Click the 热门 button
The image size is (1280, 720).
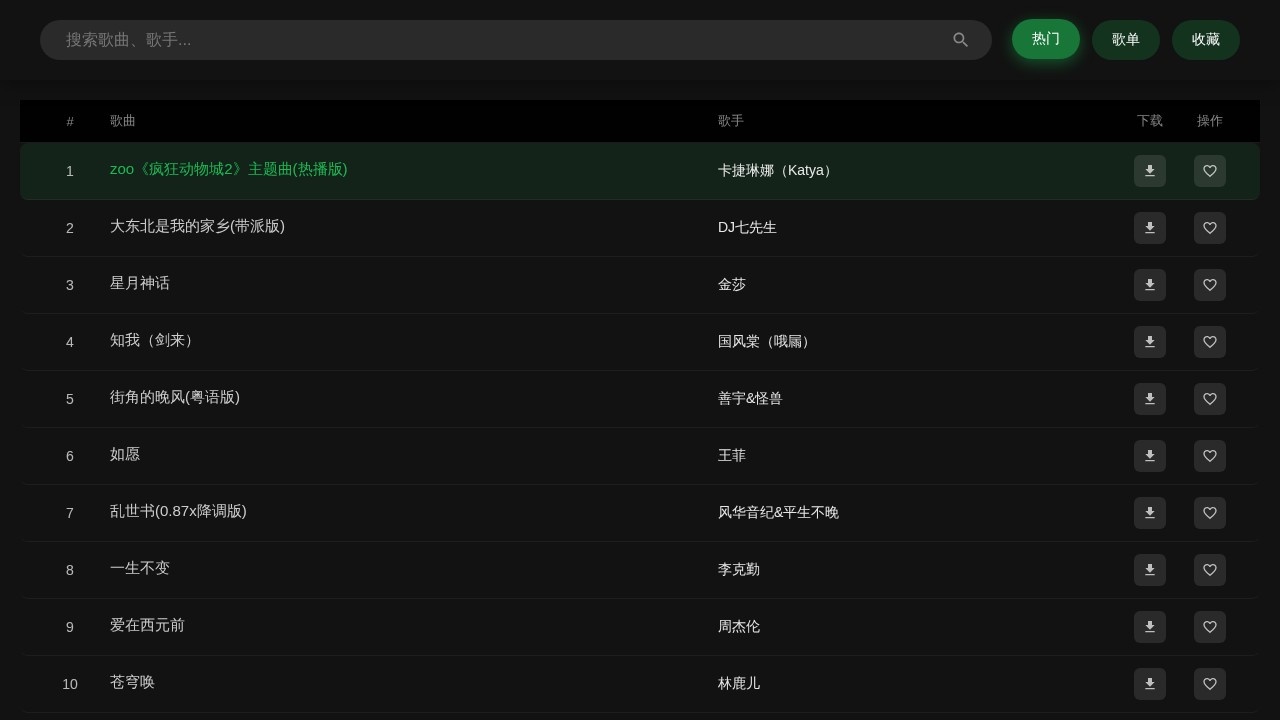pyautogui.click(x=1046, y=39)
